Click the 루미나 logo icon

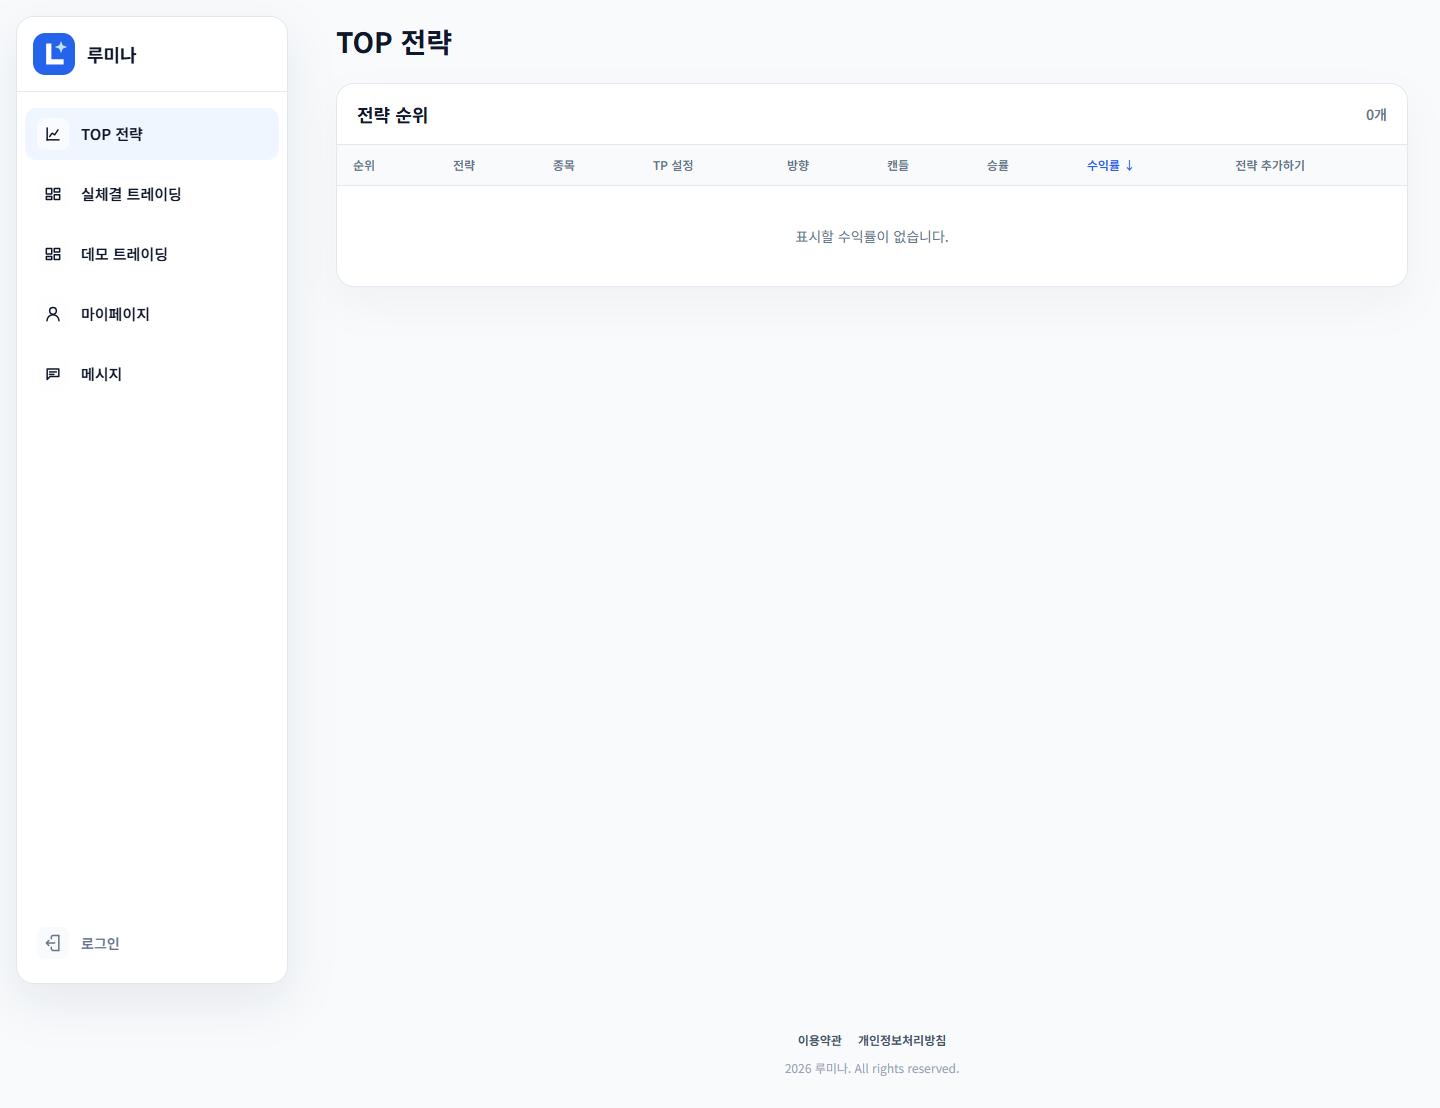point(54,54)
